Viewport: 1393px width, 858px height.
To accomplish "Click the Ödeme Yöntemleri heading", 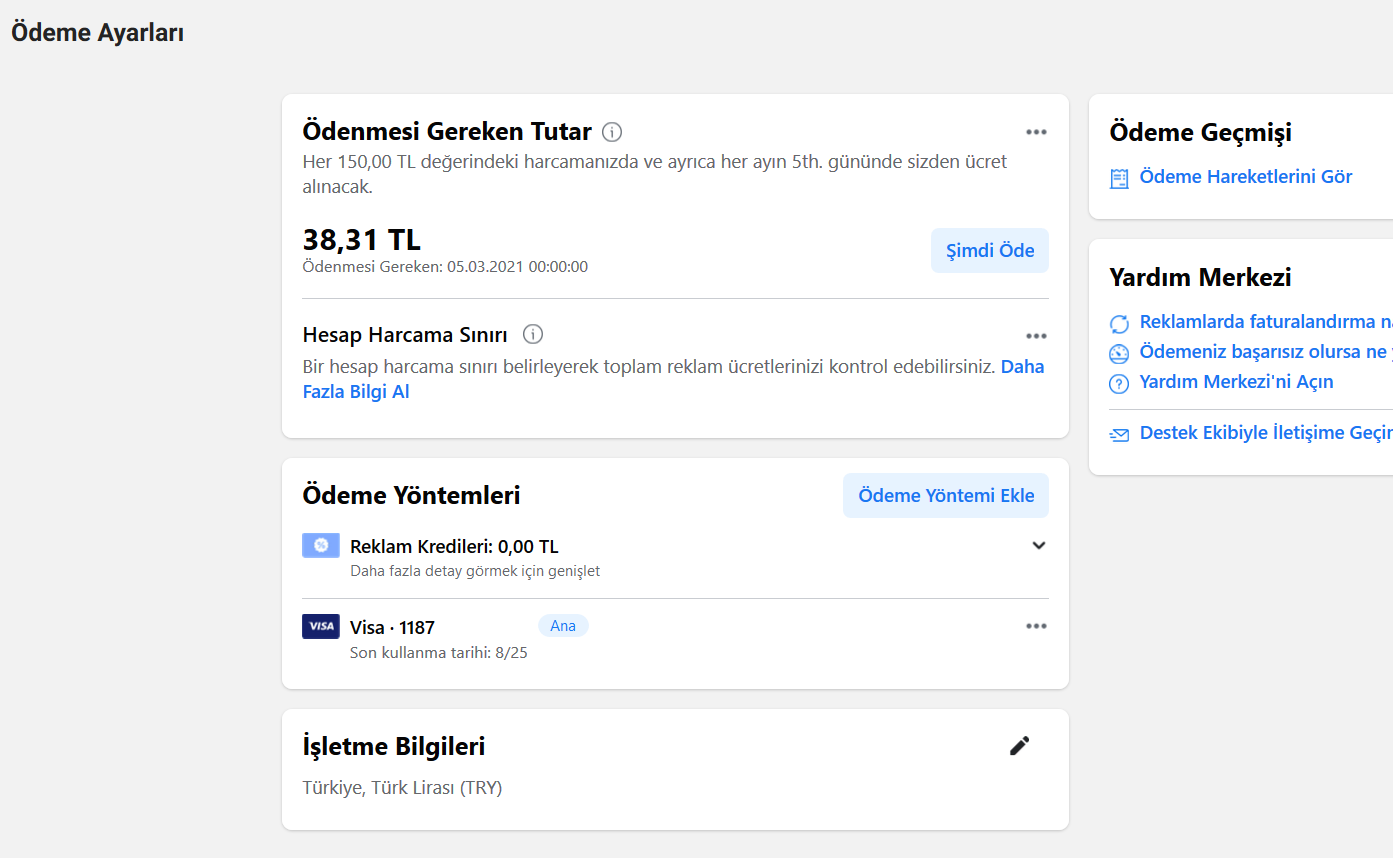I will click(x=411, y=496).
